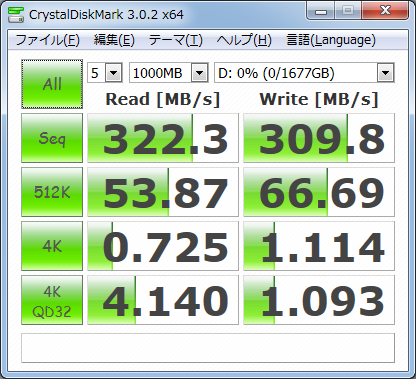Start the Seq sequential test
This screenshot has height=379, width=416.
tap(52, 138)
